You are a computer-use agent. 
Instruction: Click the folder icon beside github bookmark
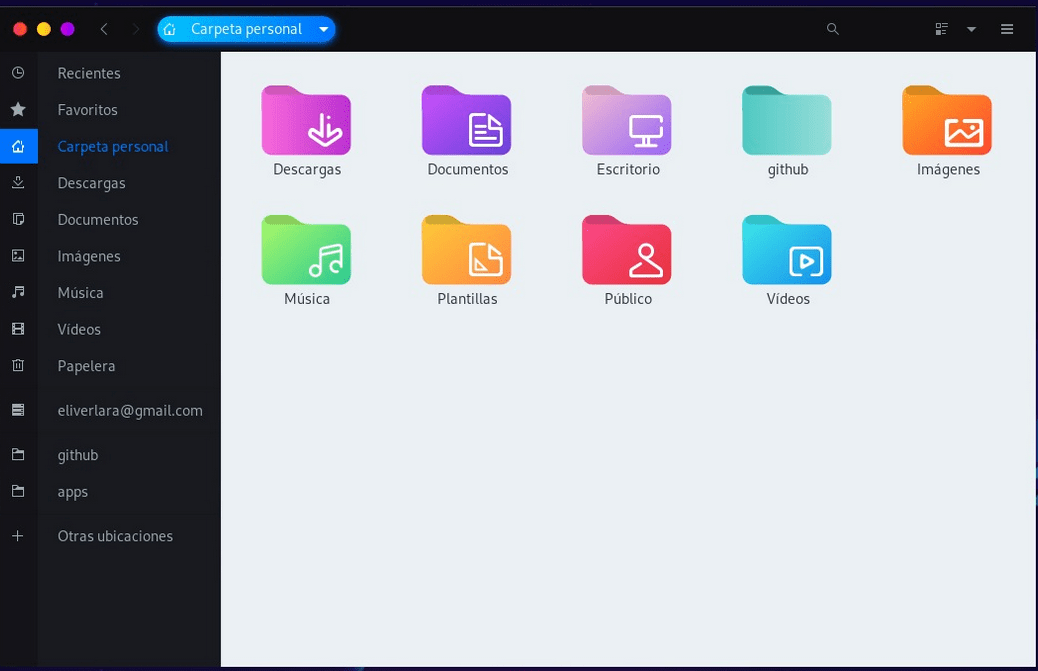[19, 455]
